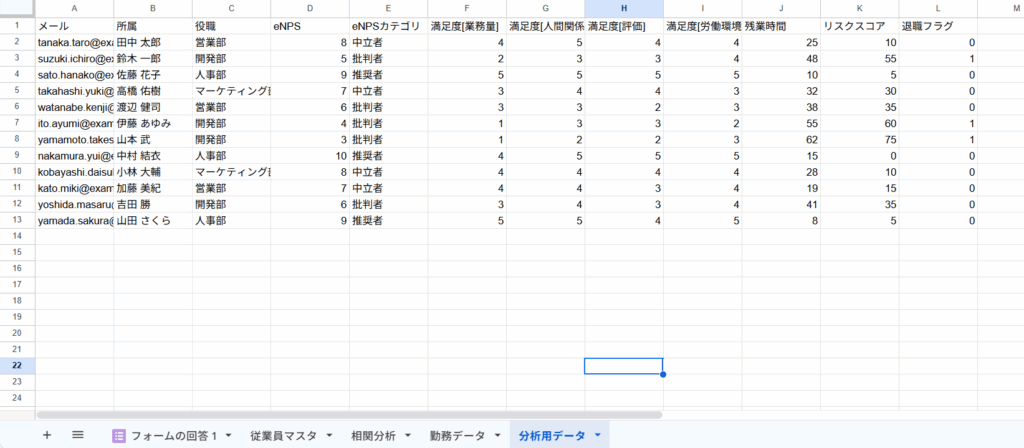Viewport: 1024px width, 448px height.
Task: Select the row 22 header
Action: point(17,366)
